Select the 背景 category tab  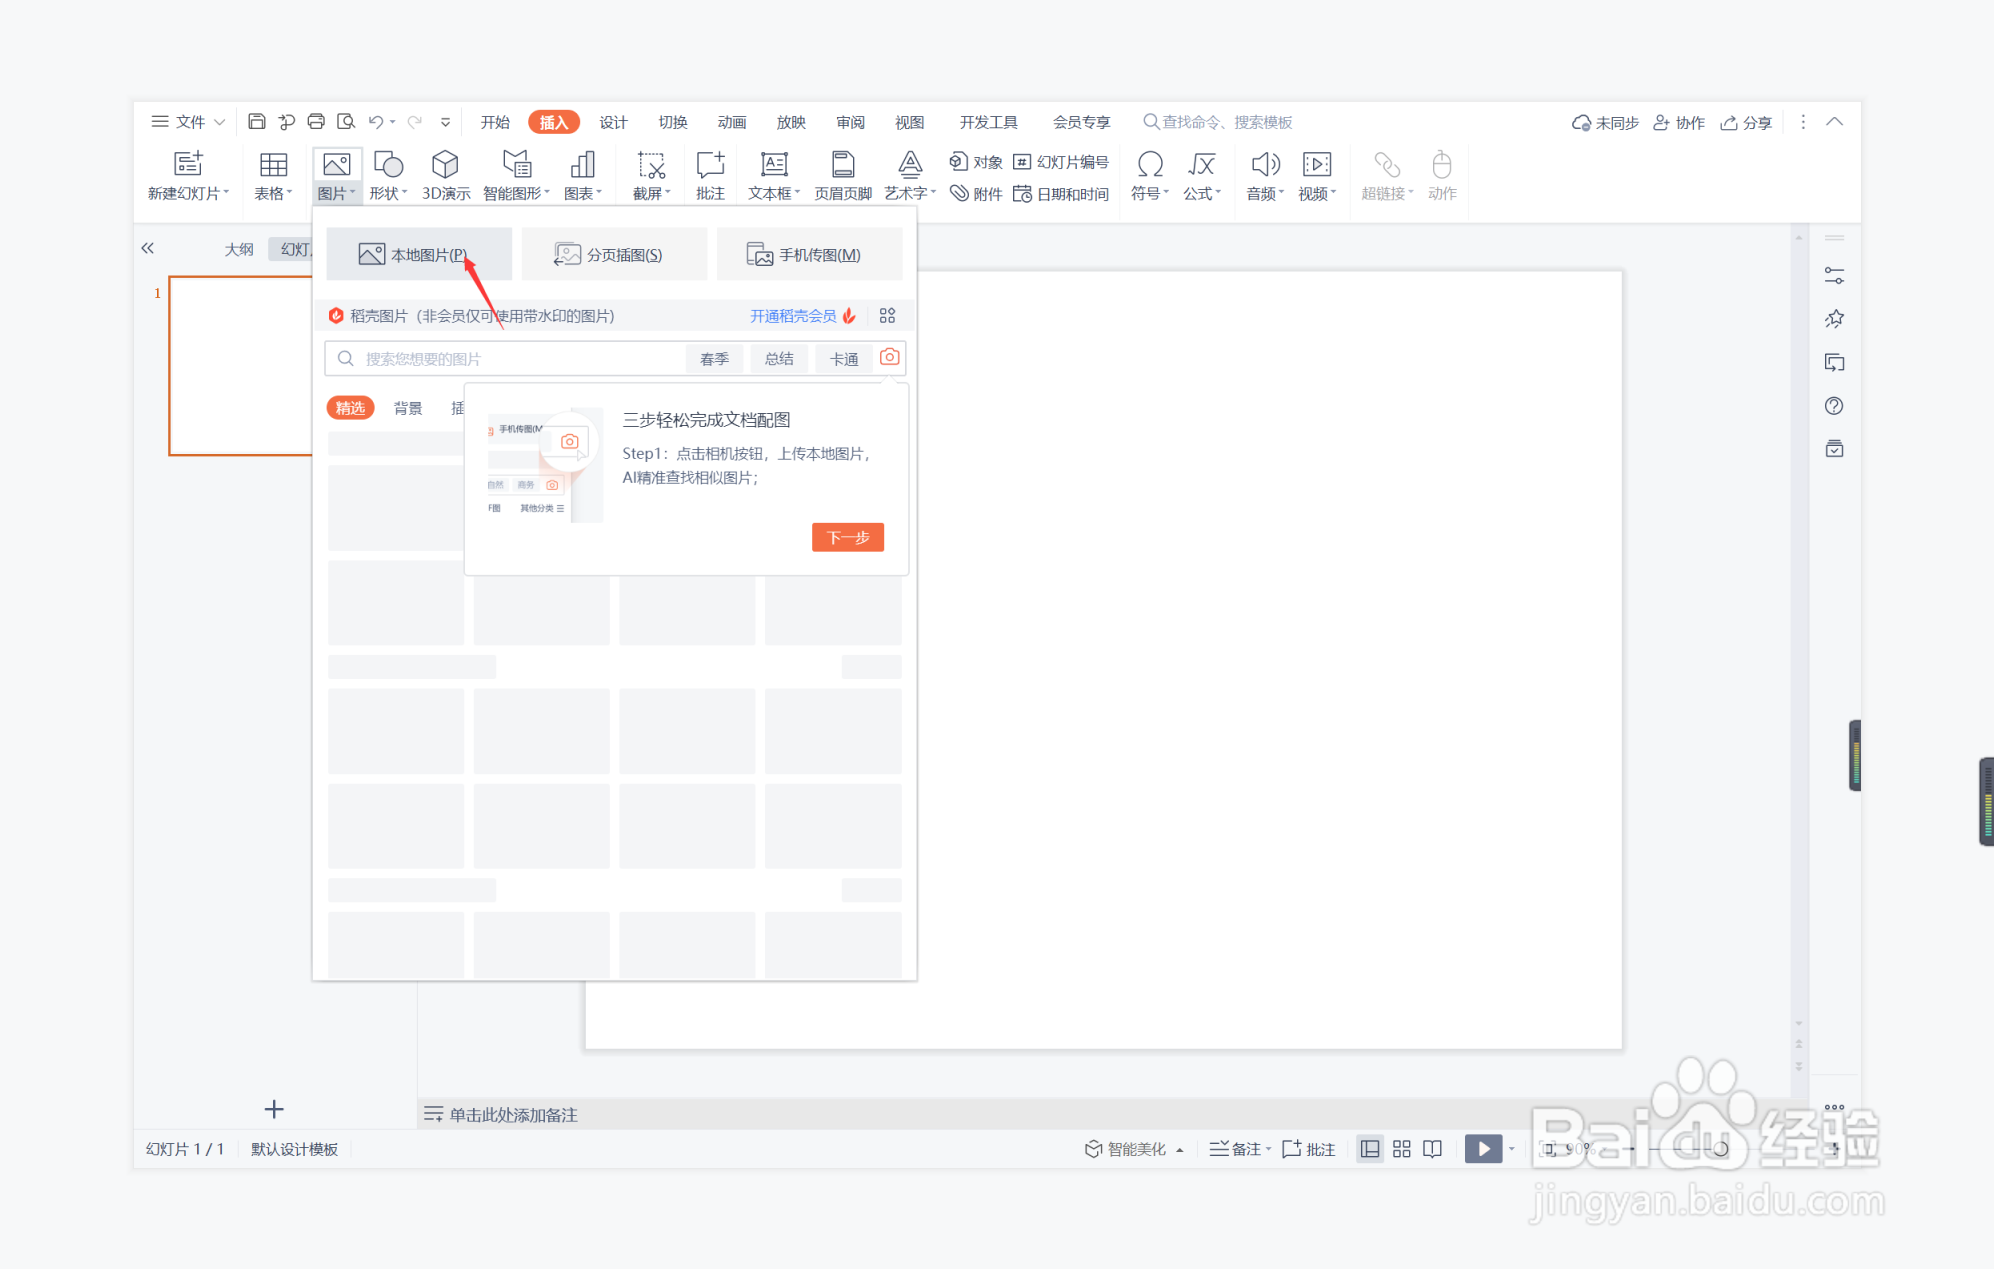[x=407, y=408]
